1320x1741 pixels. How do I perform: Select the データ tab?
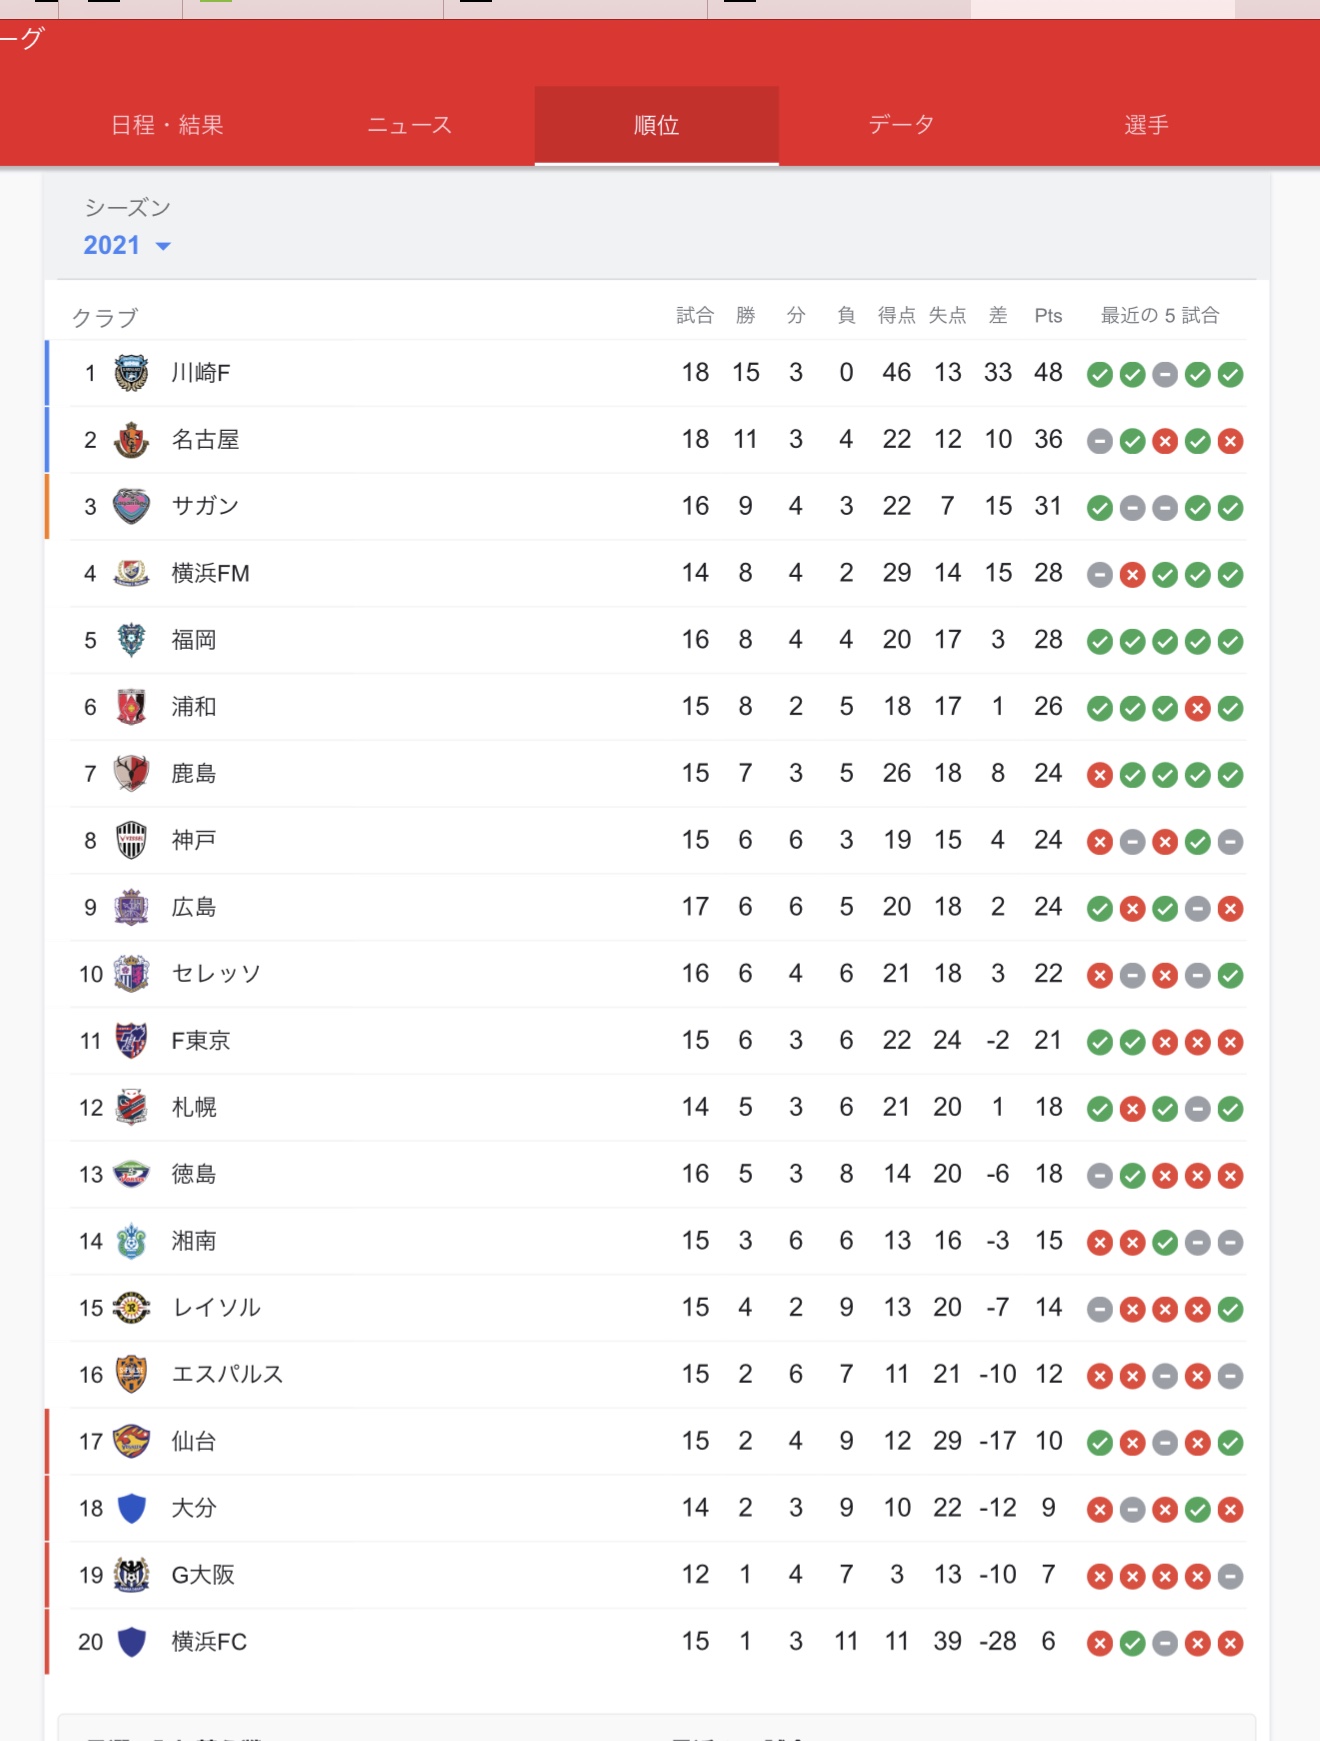pos(901,125)
